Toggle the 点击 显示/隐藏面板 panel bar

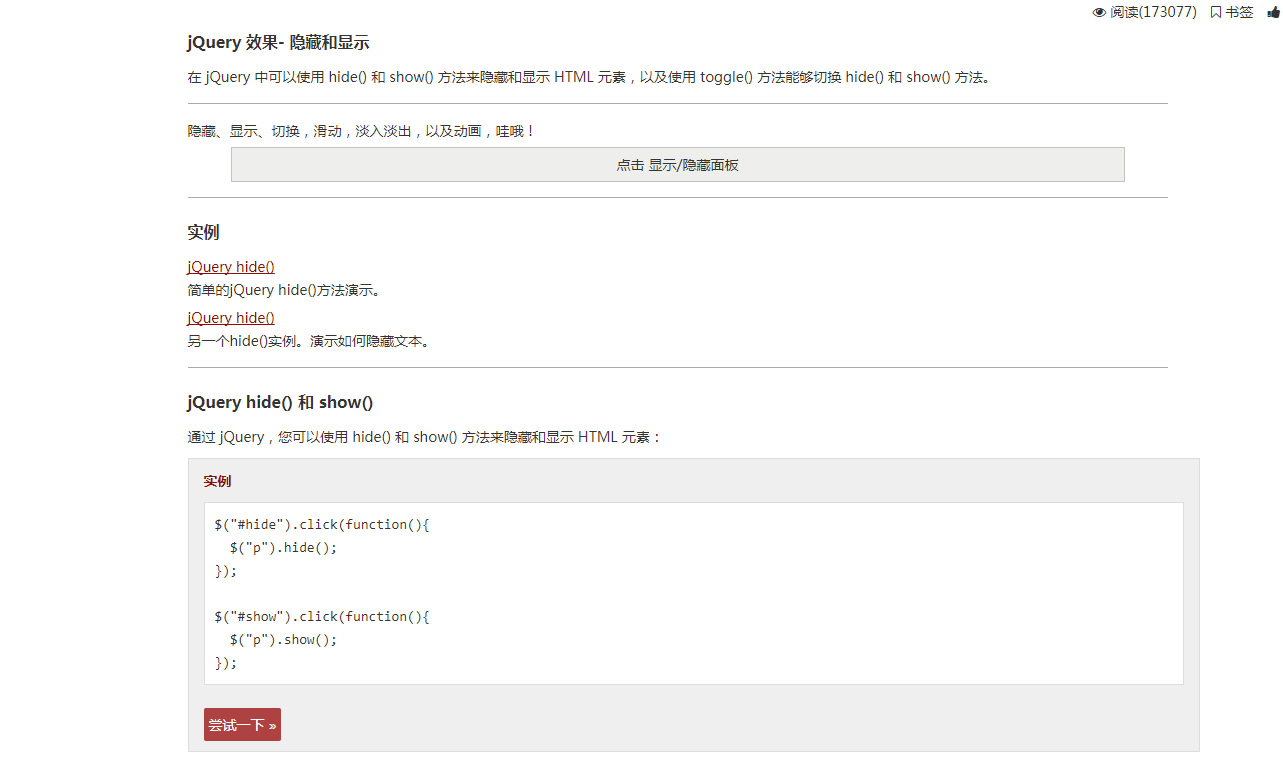(x=677, y=165)
